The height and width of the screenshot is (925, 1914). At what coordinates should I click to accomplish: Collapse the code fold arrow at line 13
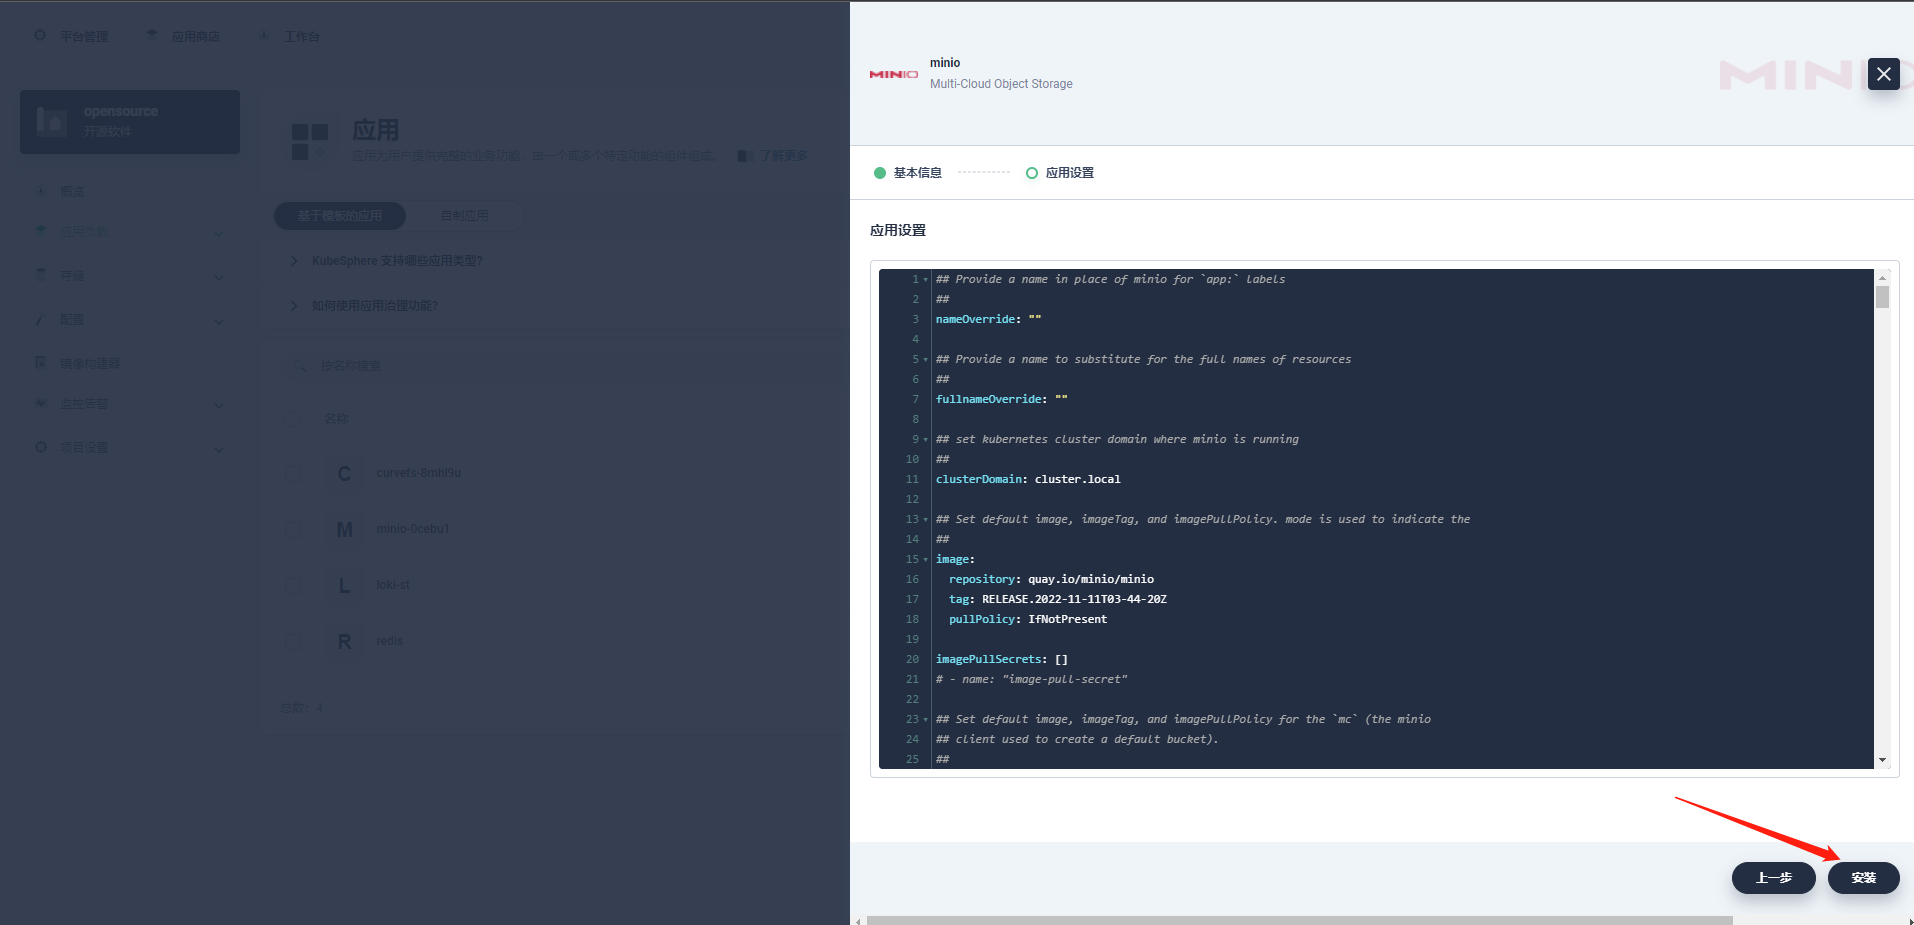coord(926,520)
